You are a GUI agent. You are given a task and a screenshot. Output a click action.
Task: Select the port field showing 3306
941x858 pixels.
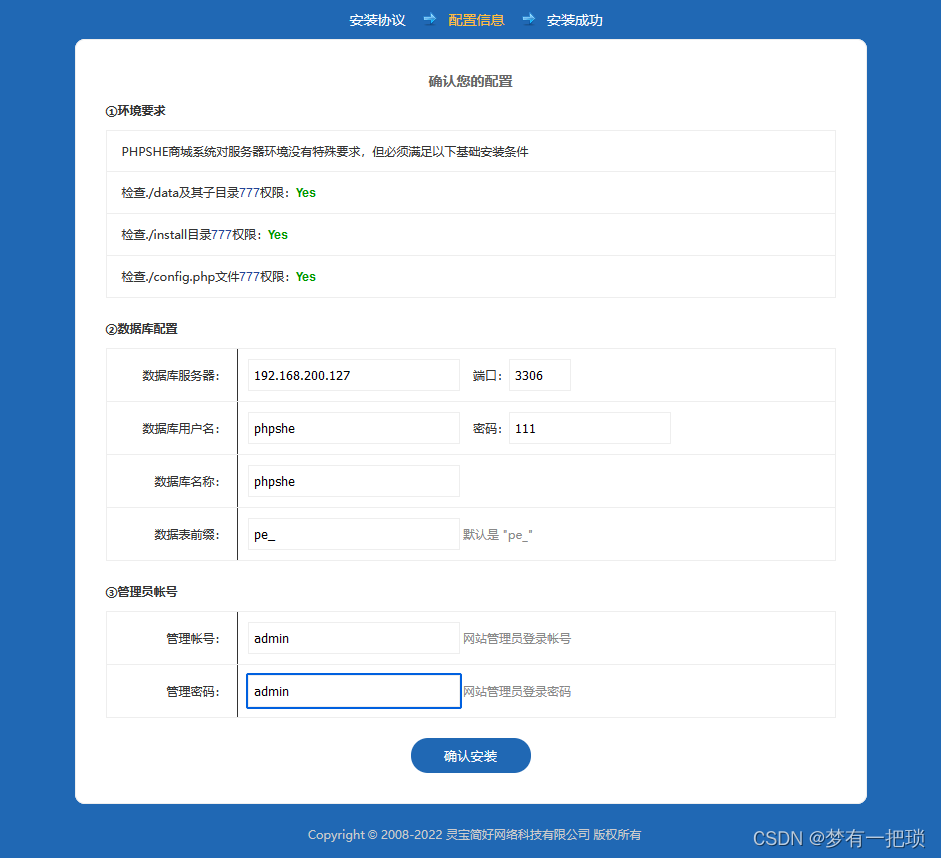540,375
